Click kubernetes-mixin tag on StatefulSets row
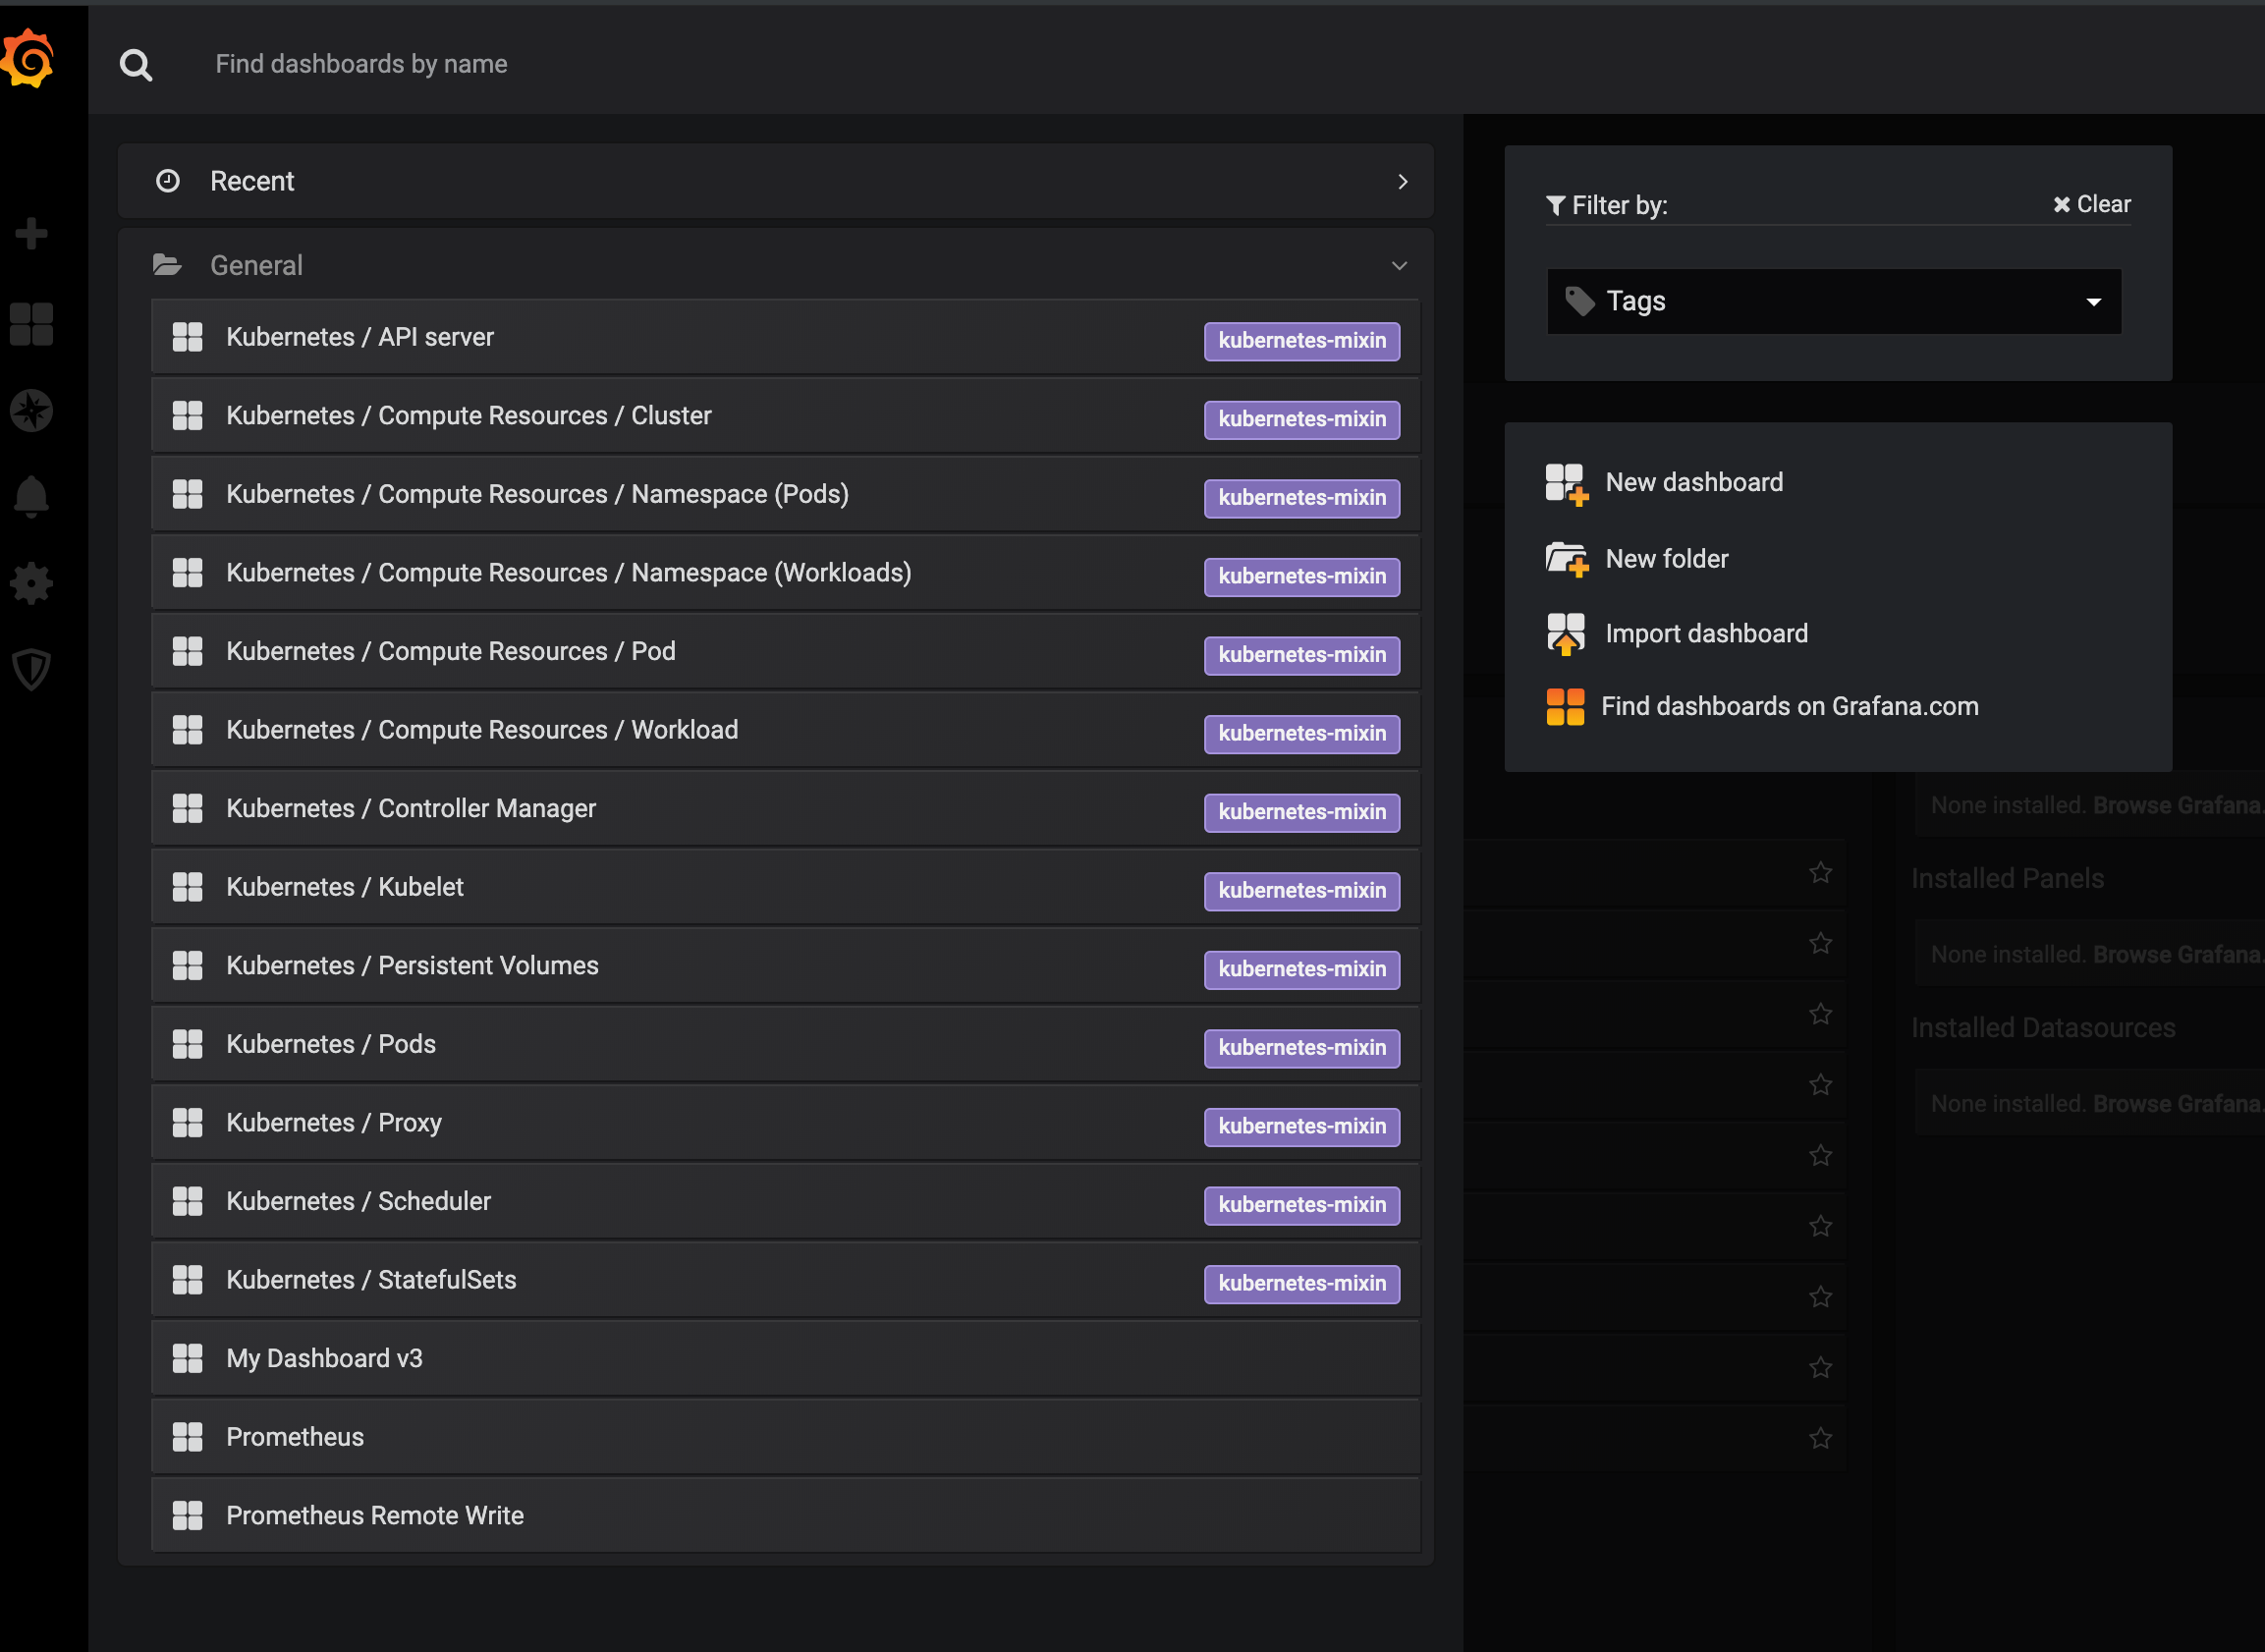This screenshot has height=1652, width=2265. 1301,1284
